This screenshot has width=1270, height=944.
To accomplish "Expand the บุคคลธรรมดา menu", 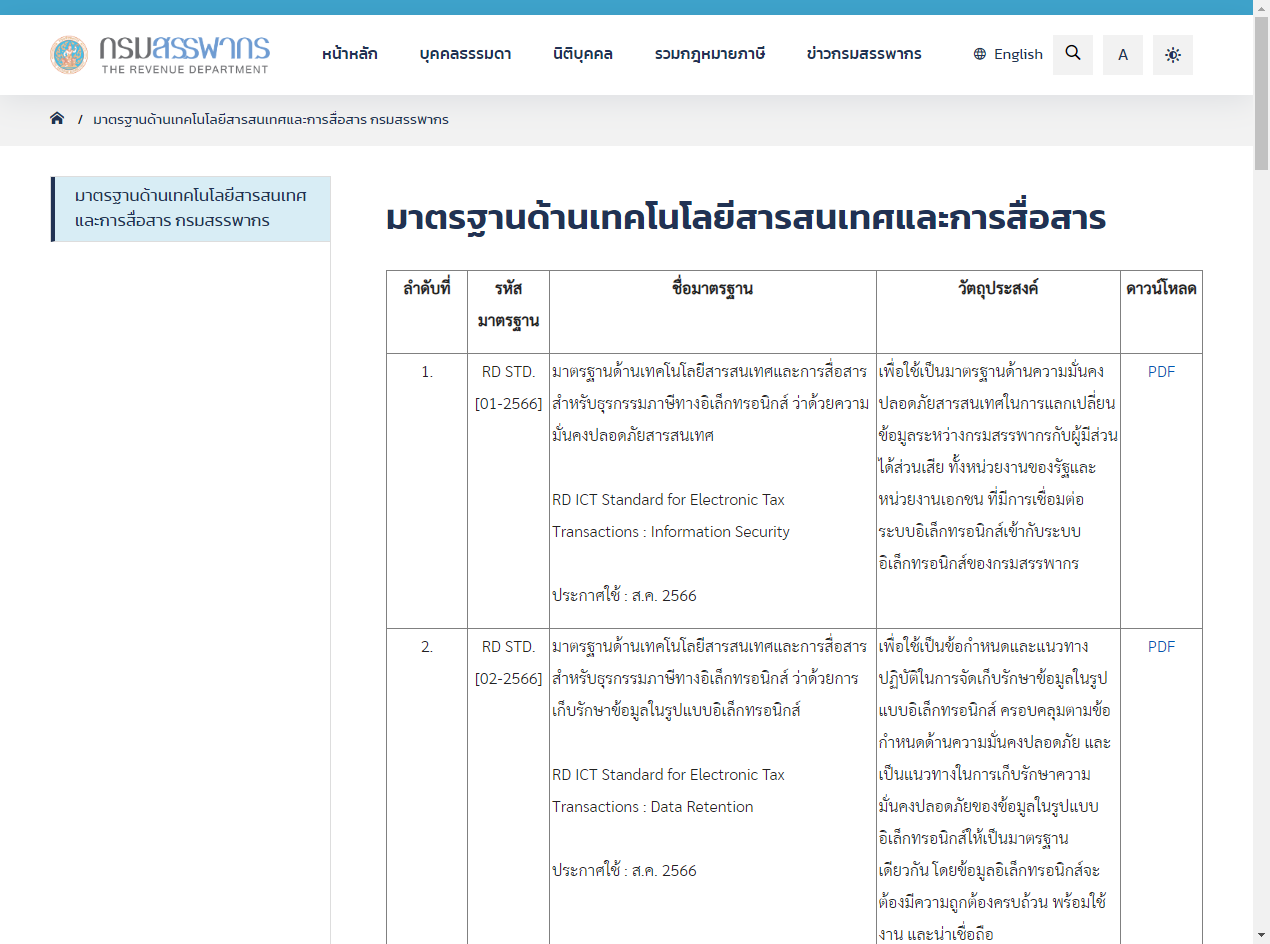I will click(x=465, y=54).
